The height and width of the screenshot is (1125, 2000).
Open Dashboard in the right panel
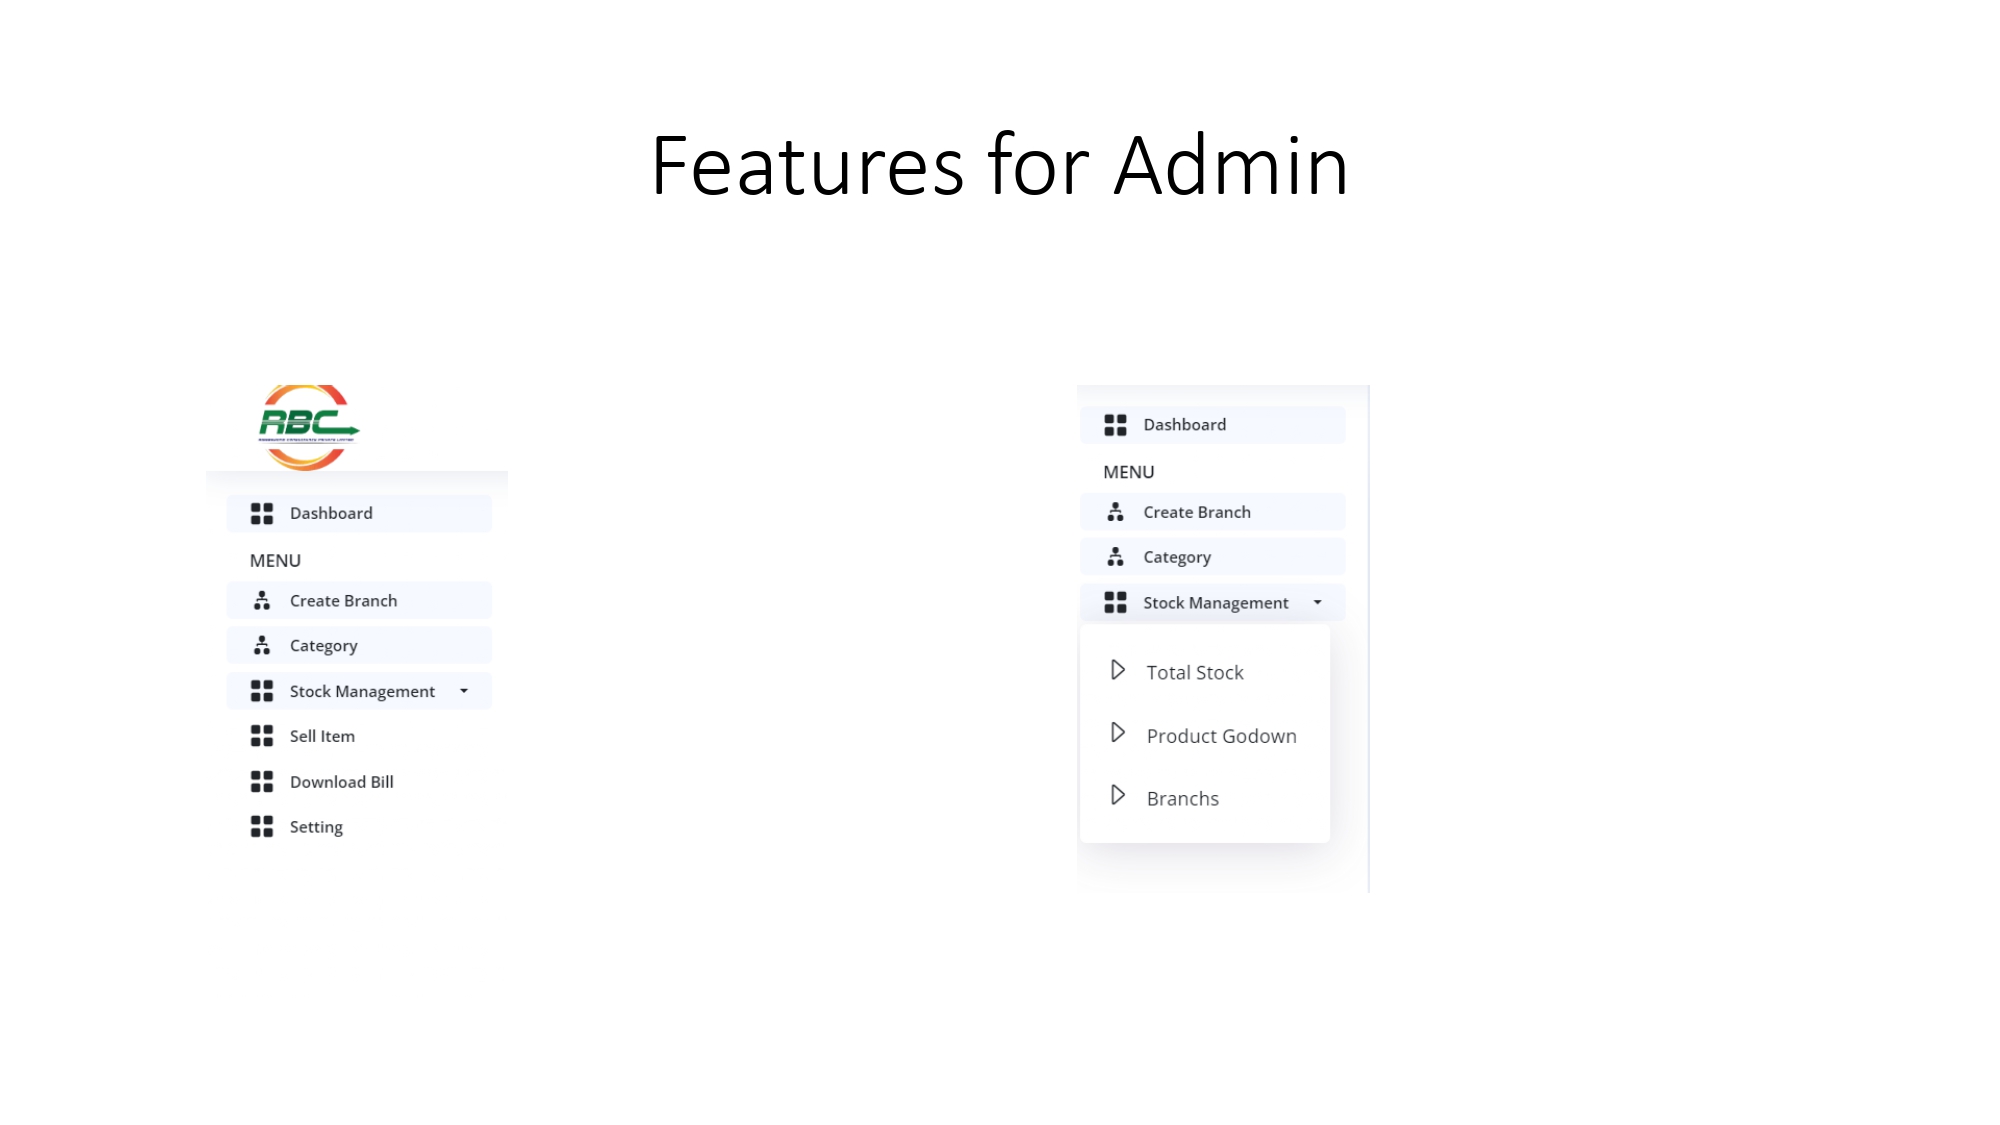[x=1212, y=425]
